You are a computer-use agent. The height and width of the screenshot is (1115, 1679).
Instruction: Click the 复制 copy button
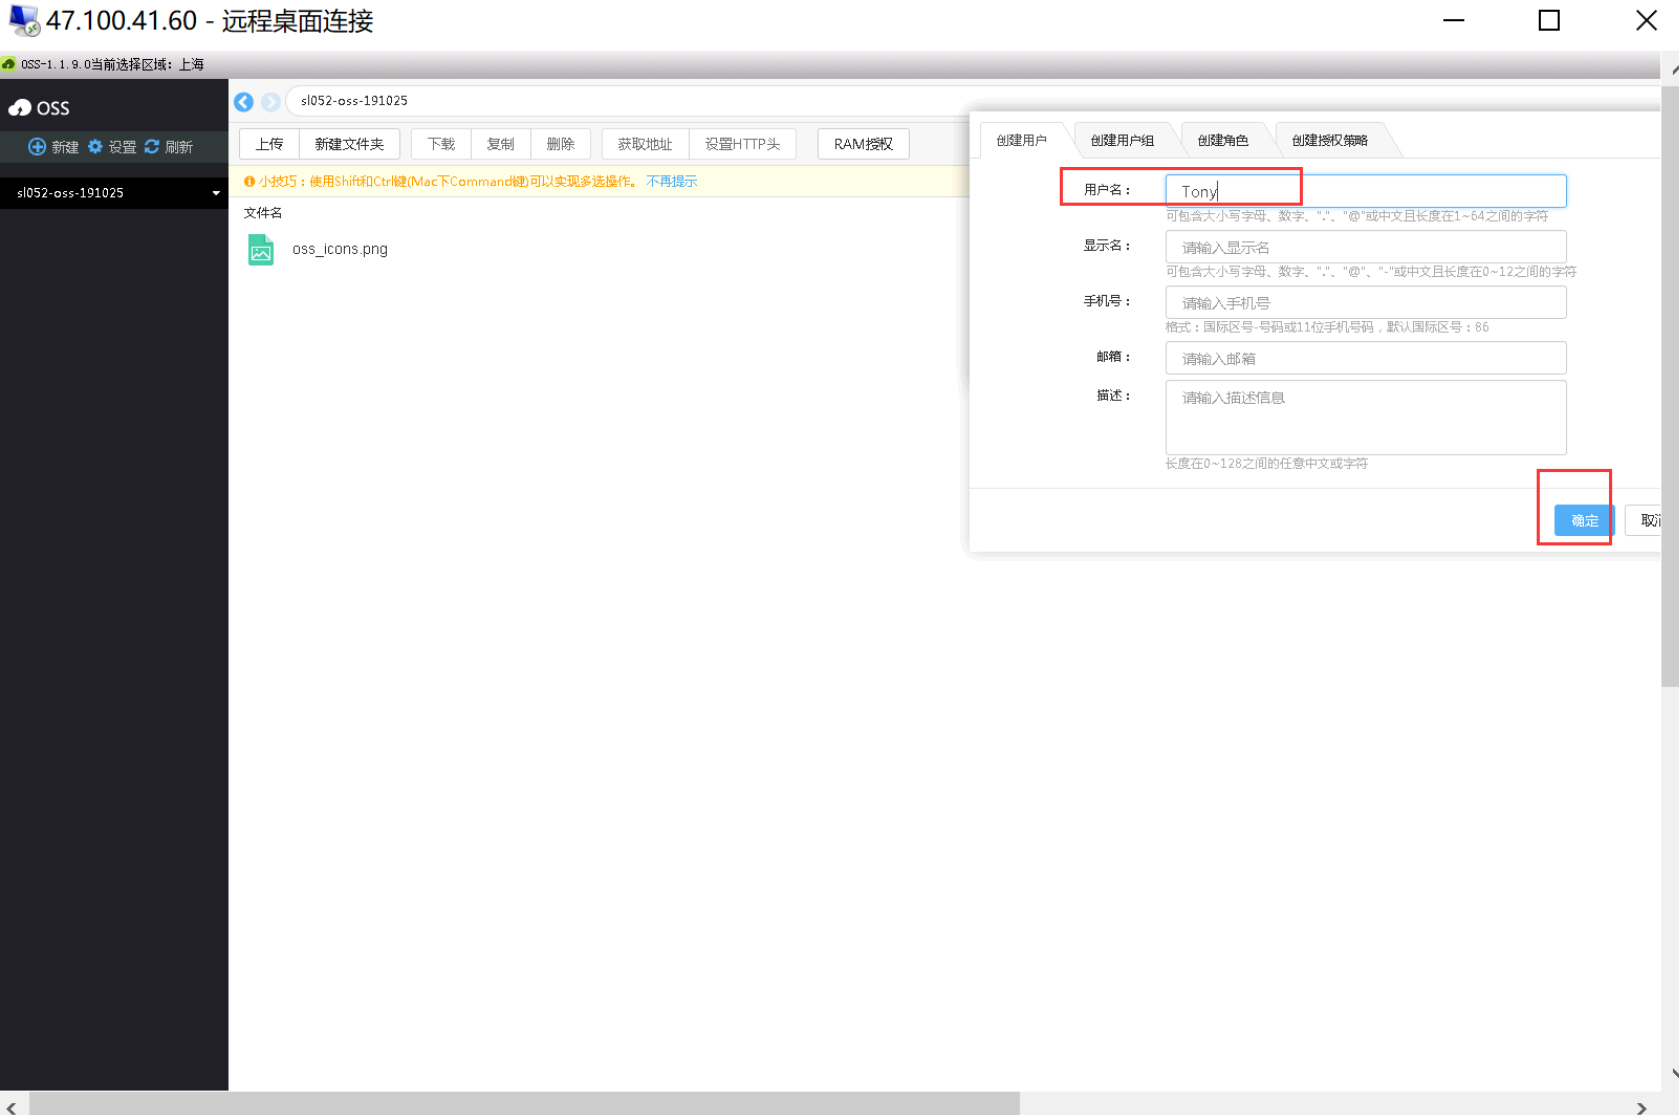tap(500, 144)
